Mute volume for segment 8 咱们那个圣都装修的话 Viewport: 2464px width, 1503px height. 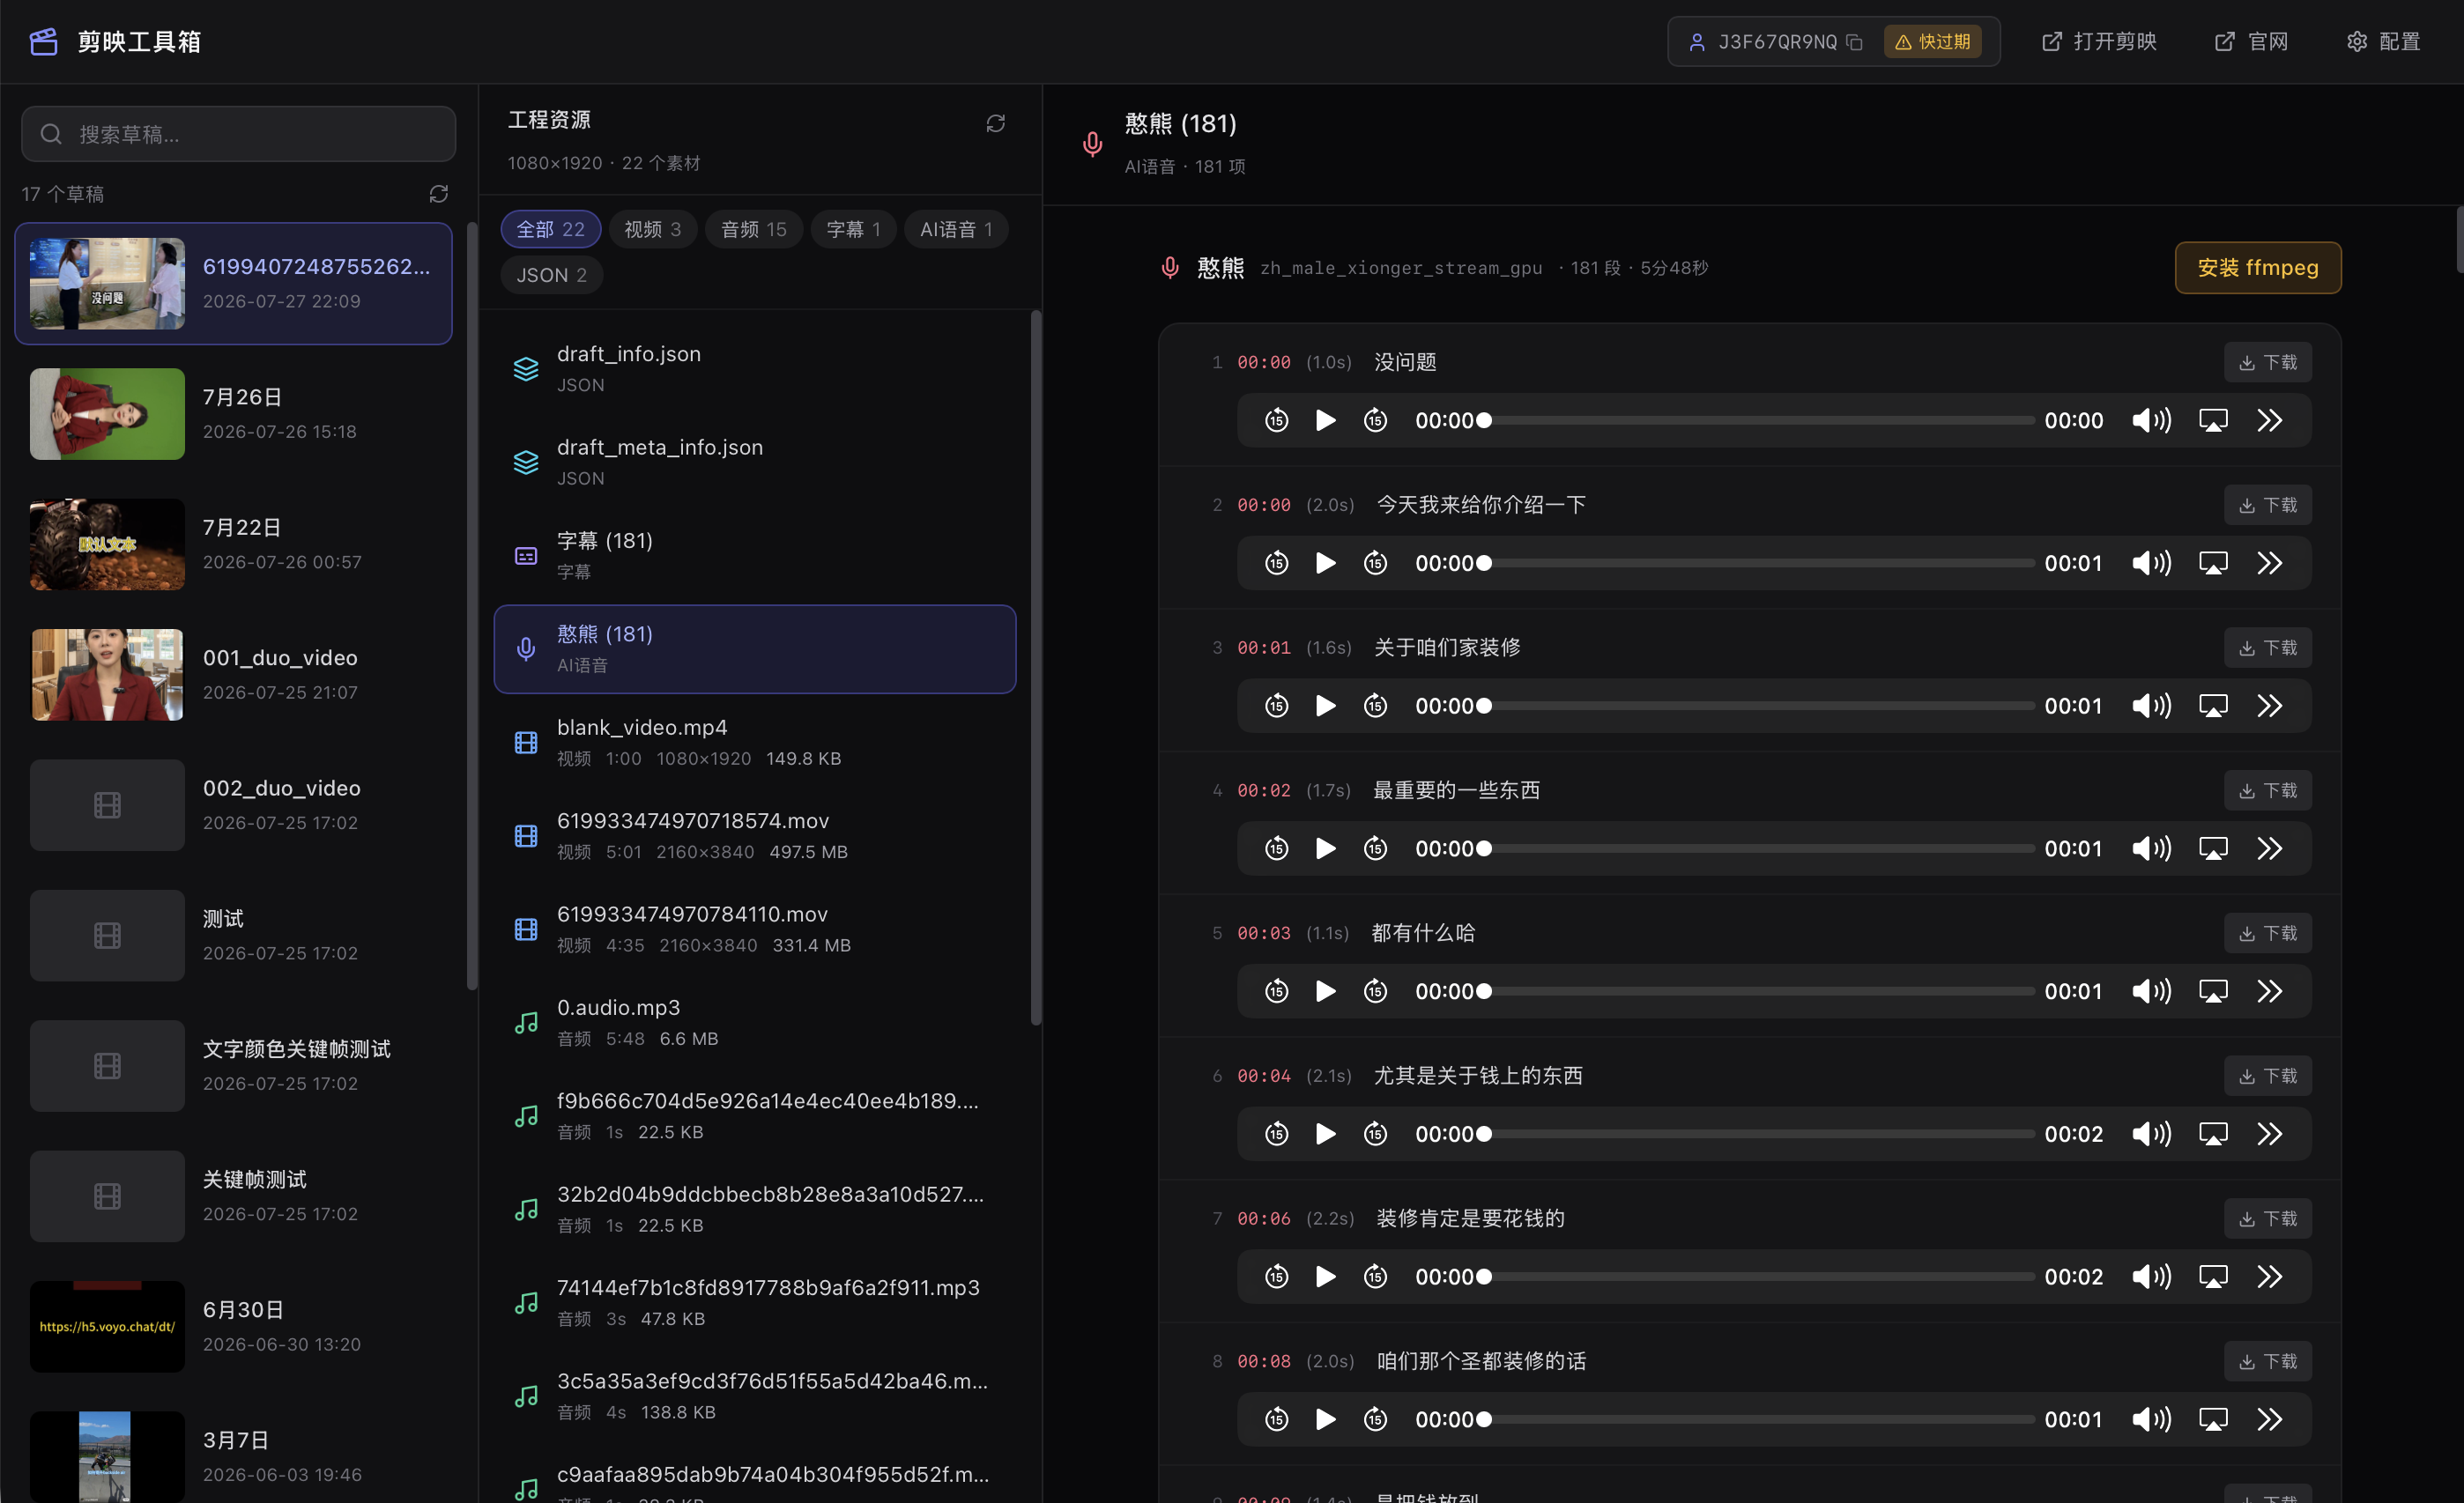[2151, 1419]
